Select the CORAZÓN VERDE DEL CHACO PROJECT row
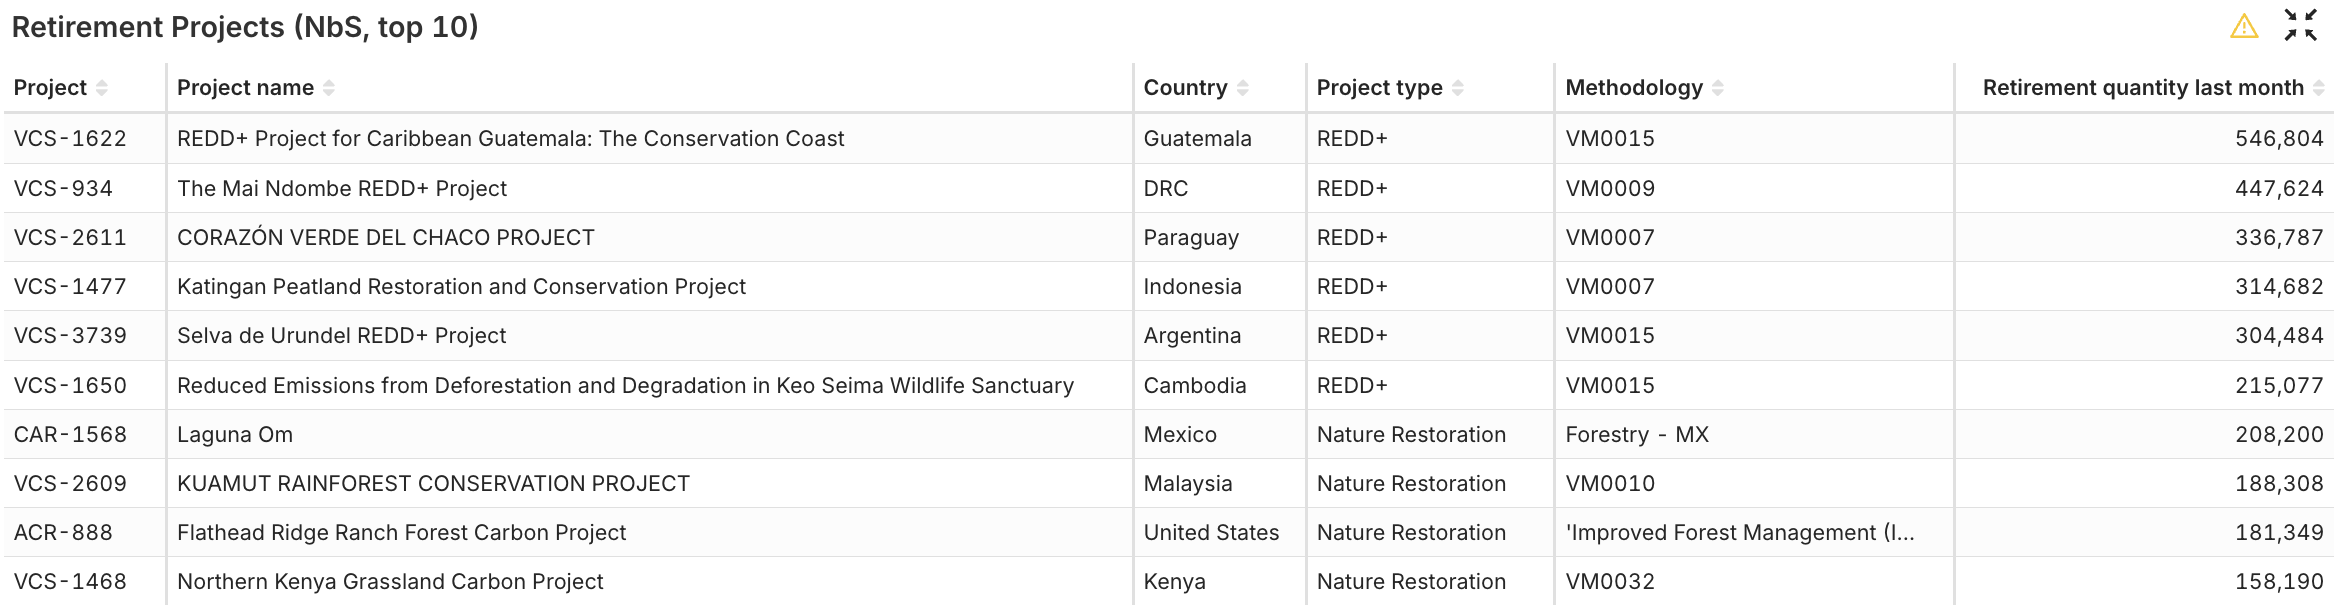Viewport: 2342px width, 614px height. coord(386,237)
